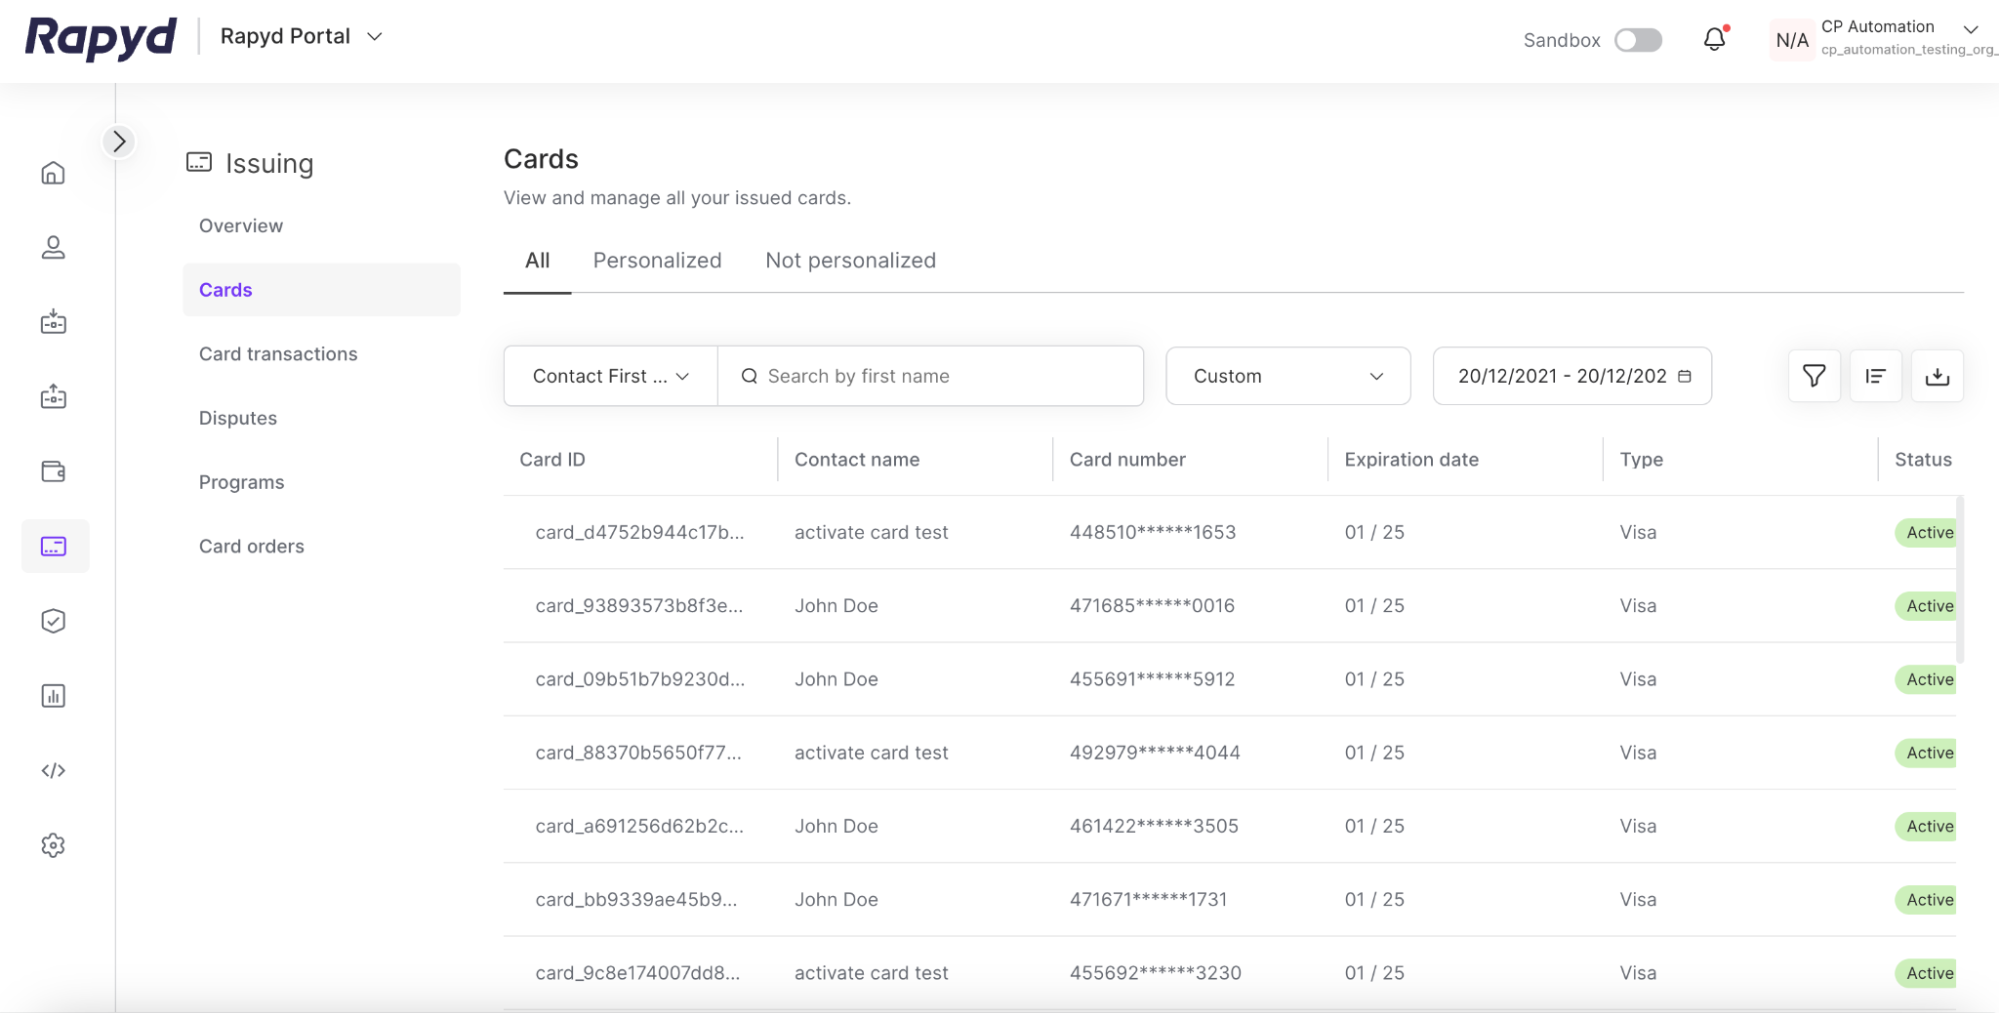Open the developers code icon
The image size is (1999, 1014).
53,770
